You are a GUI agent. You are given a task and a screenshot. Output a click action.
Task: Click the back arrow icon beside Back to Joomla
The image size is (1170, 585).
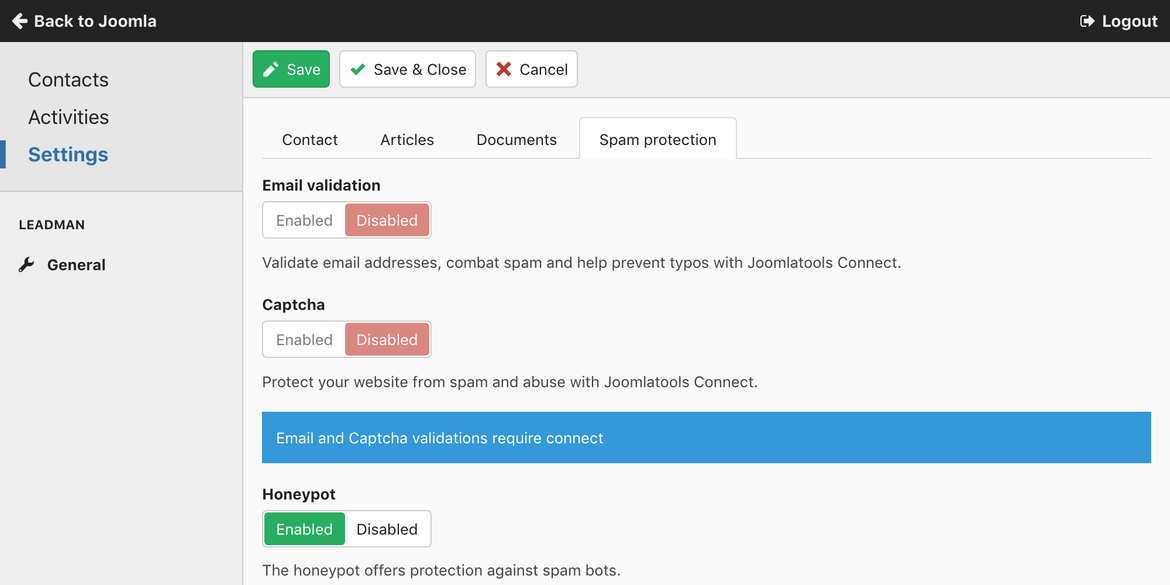coord(19,21)
